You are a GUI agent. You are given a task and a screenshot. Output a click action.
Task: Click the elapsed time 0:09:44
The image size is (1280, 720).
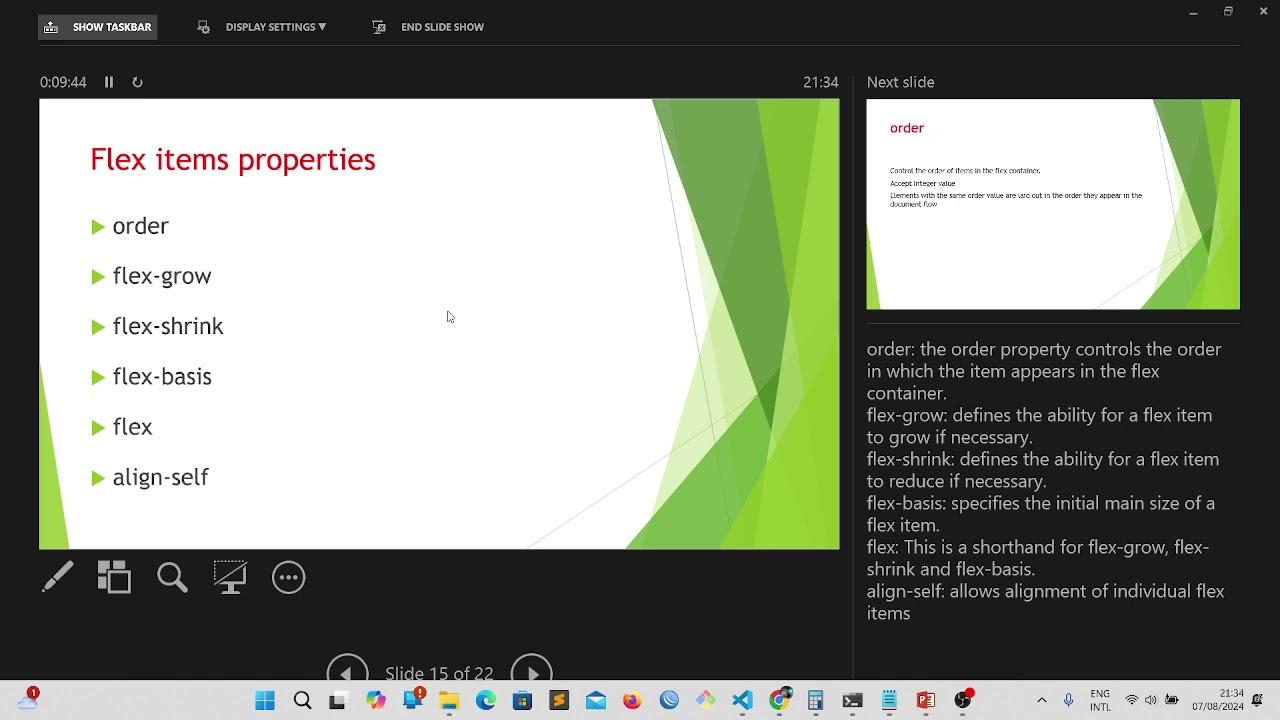[63, 82]
